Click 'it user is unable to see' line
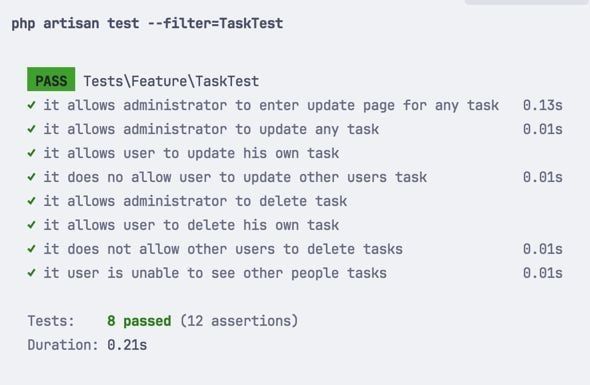The image size is (590, 385). (x=215, y=273)
